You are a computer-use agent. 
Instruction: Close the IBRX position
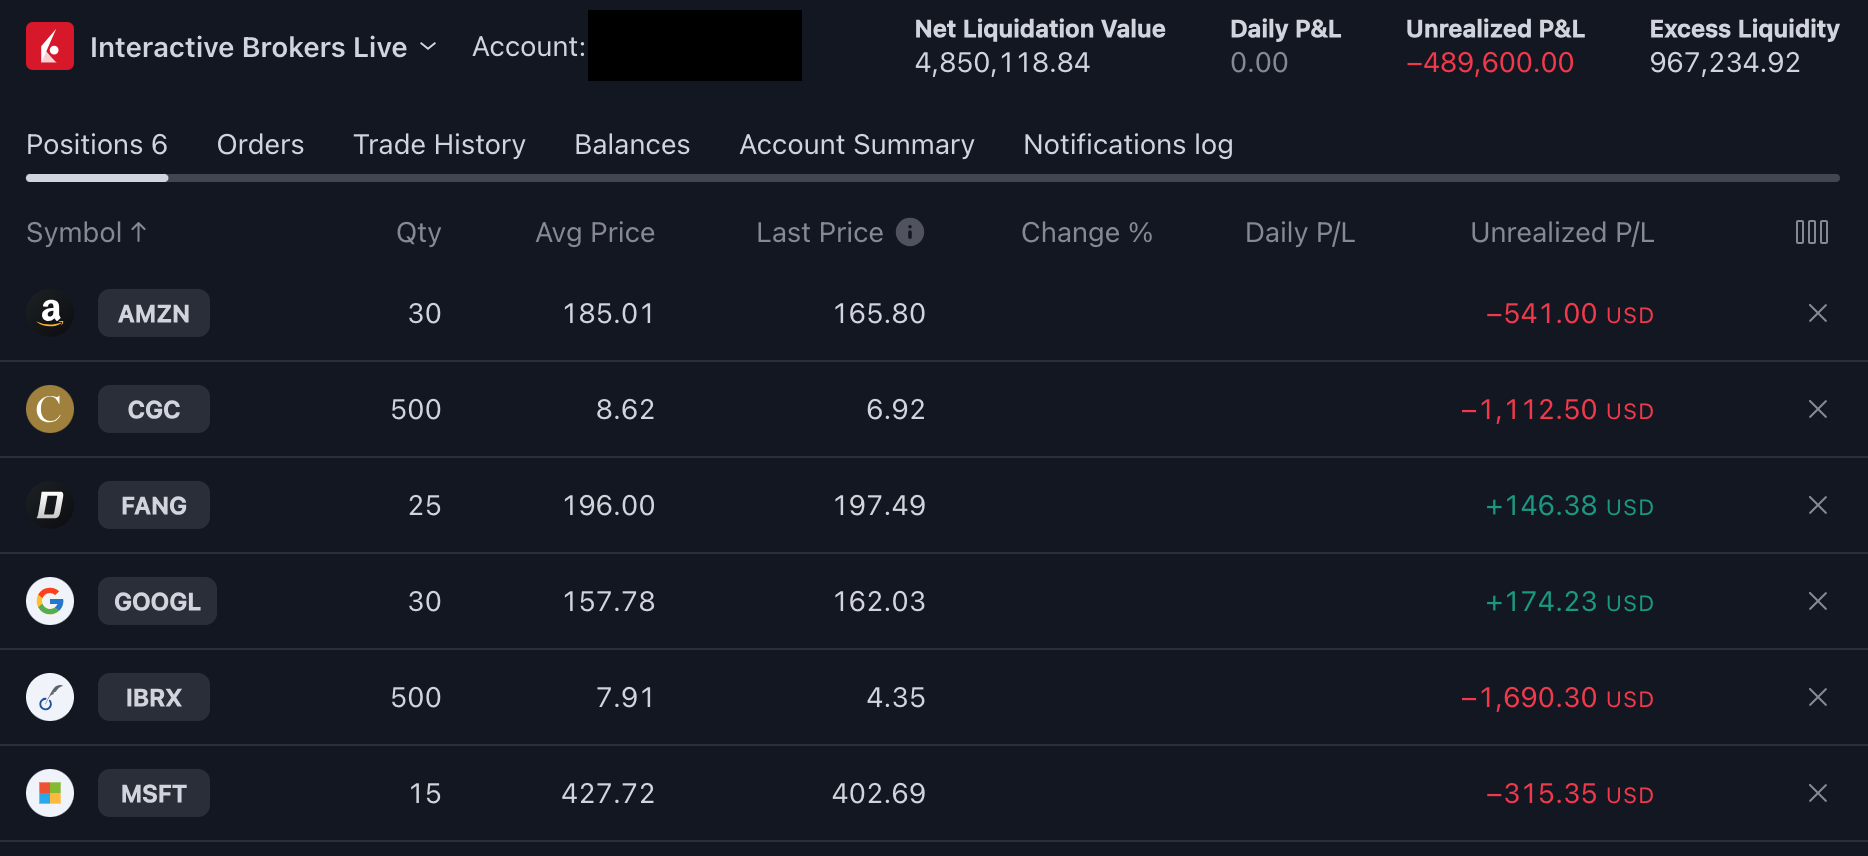click(x=1817, y=697)
